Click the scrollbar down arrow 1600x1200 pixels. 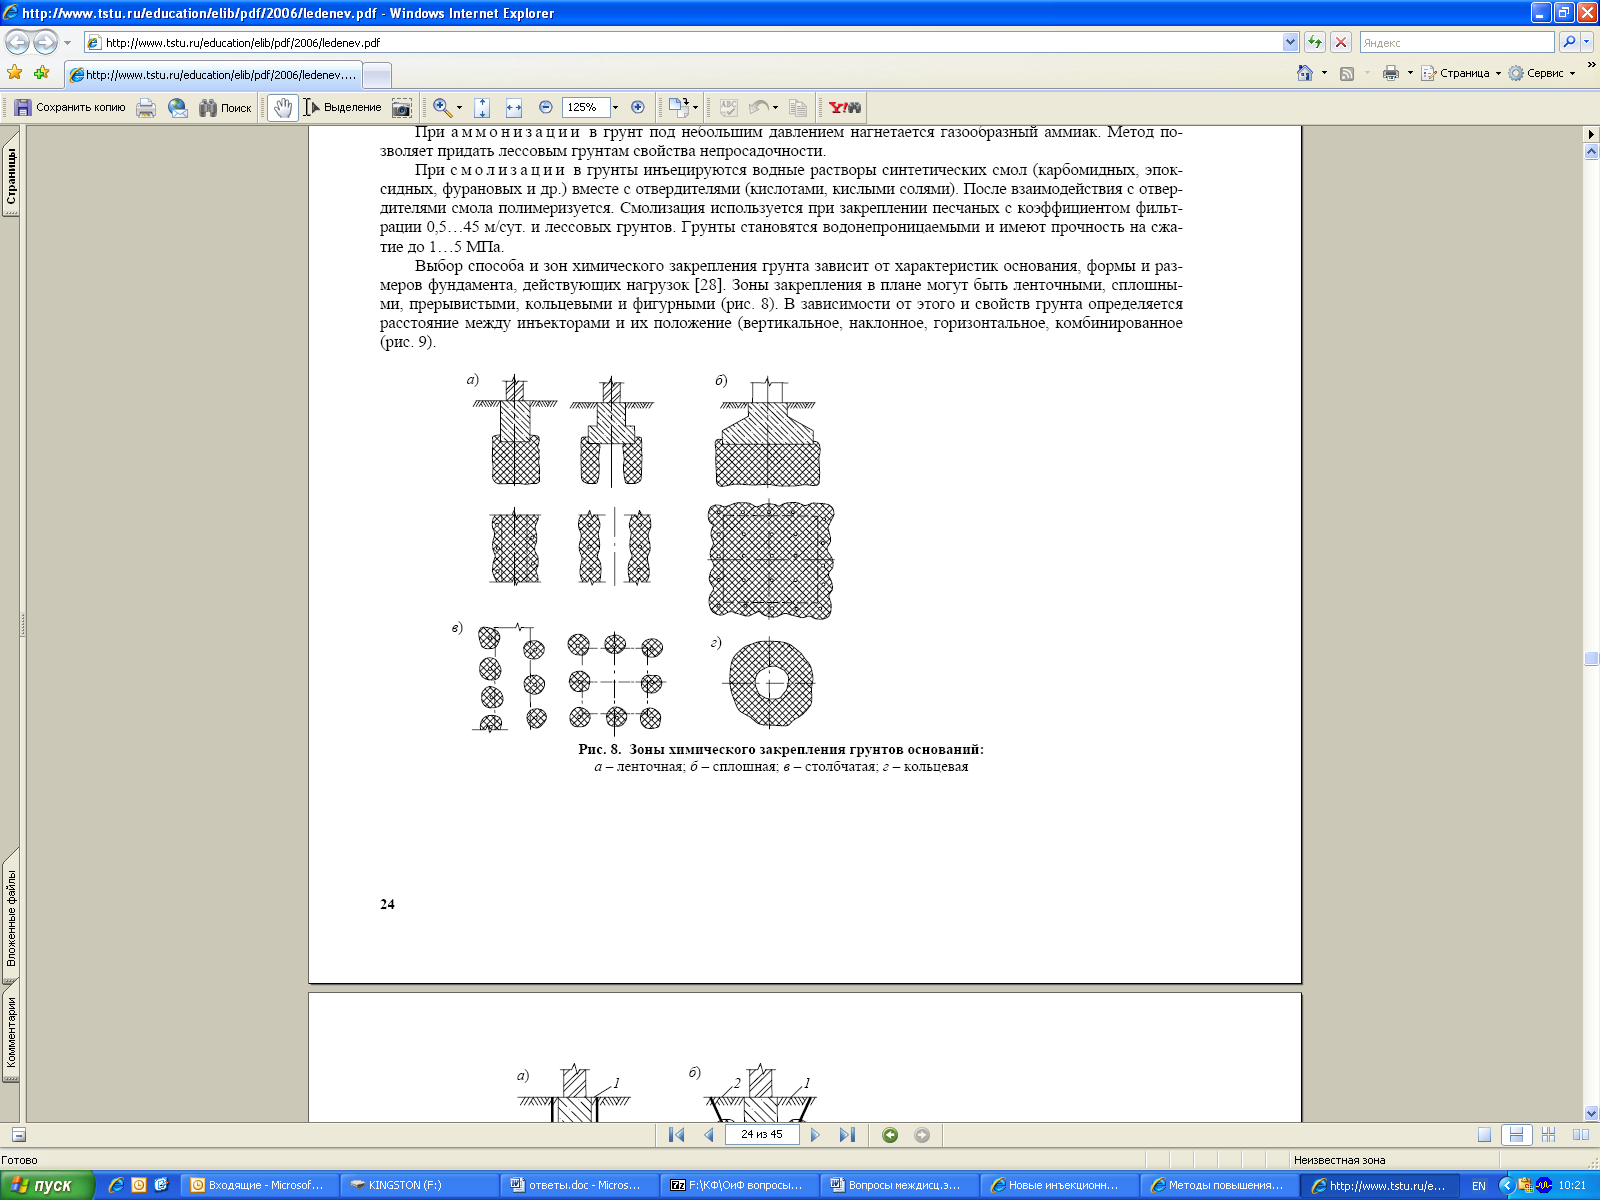tap(1591, 1113)
